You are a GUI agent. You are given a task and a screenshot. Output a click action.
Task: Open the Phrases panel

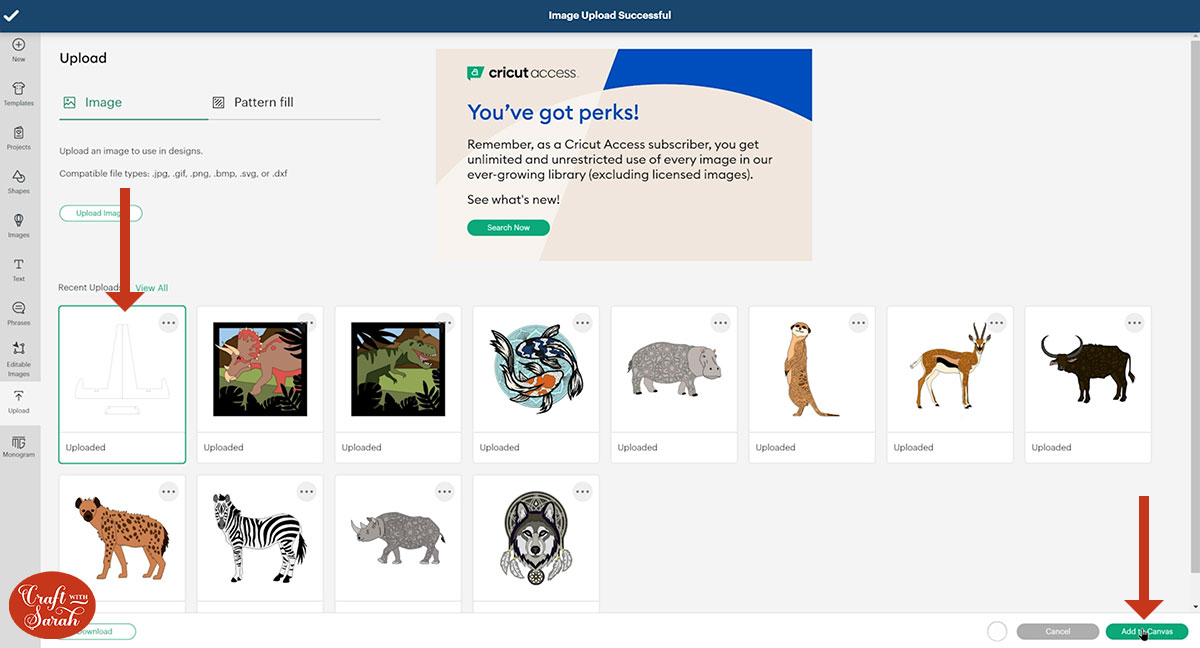tap(18, 313)
